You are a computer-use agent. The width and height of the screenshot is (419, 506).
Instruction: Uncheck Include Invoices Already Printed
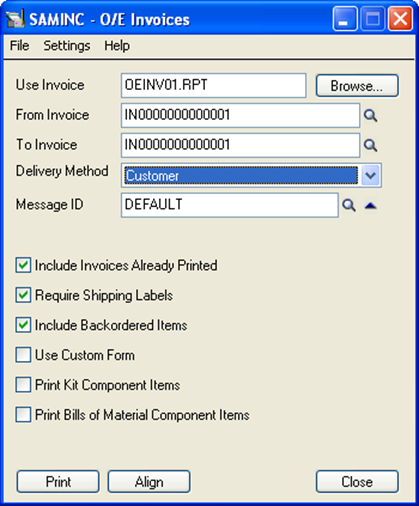(23, 265)
